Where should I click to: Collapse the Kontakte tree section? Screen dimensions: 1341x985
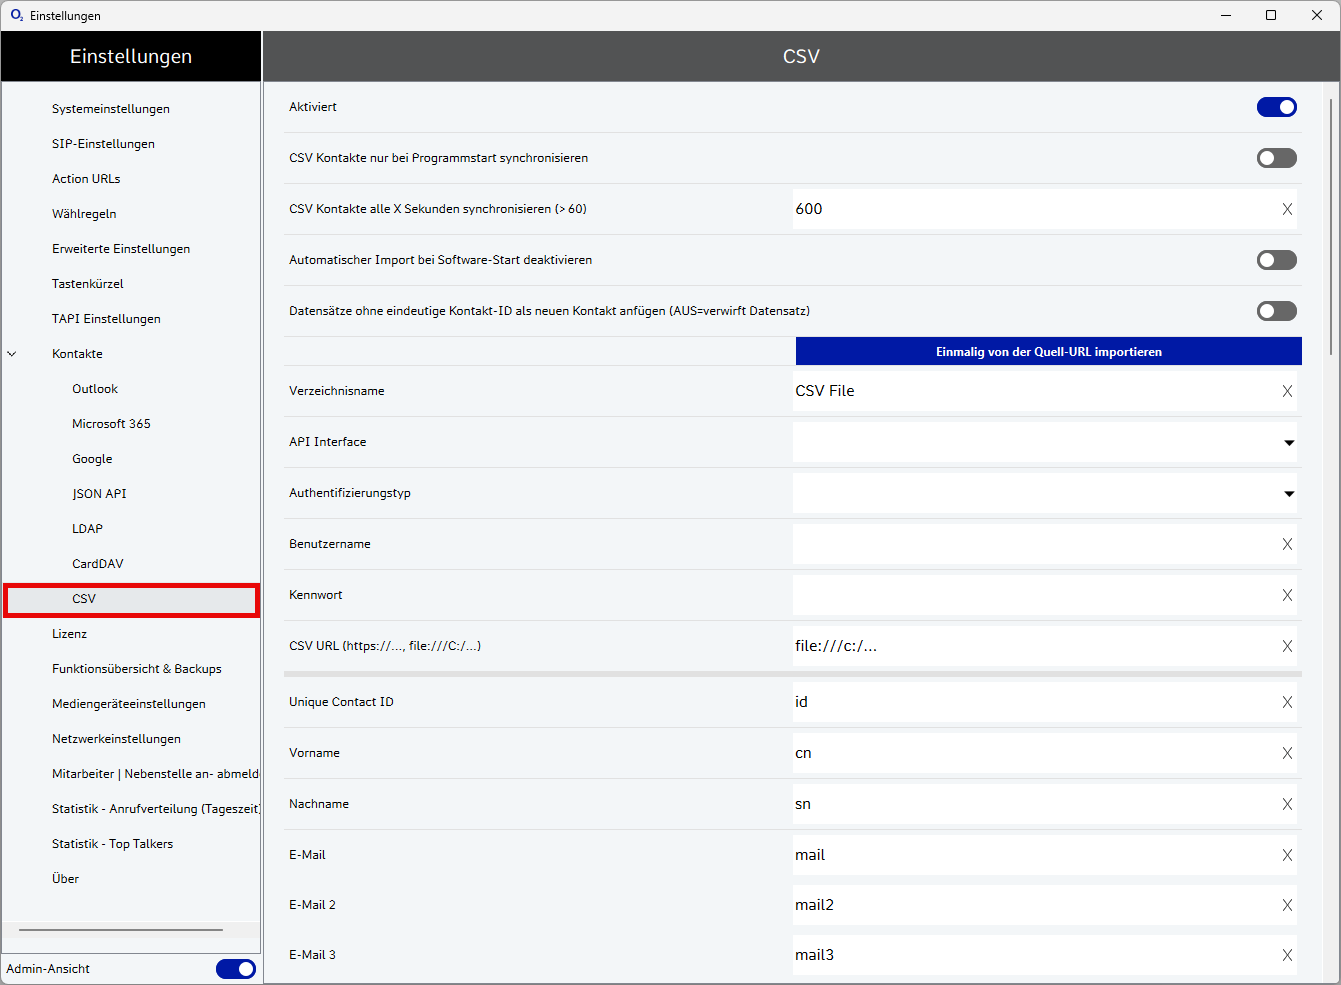pos(12,354)
